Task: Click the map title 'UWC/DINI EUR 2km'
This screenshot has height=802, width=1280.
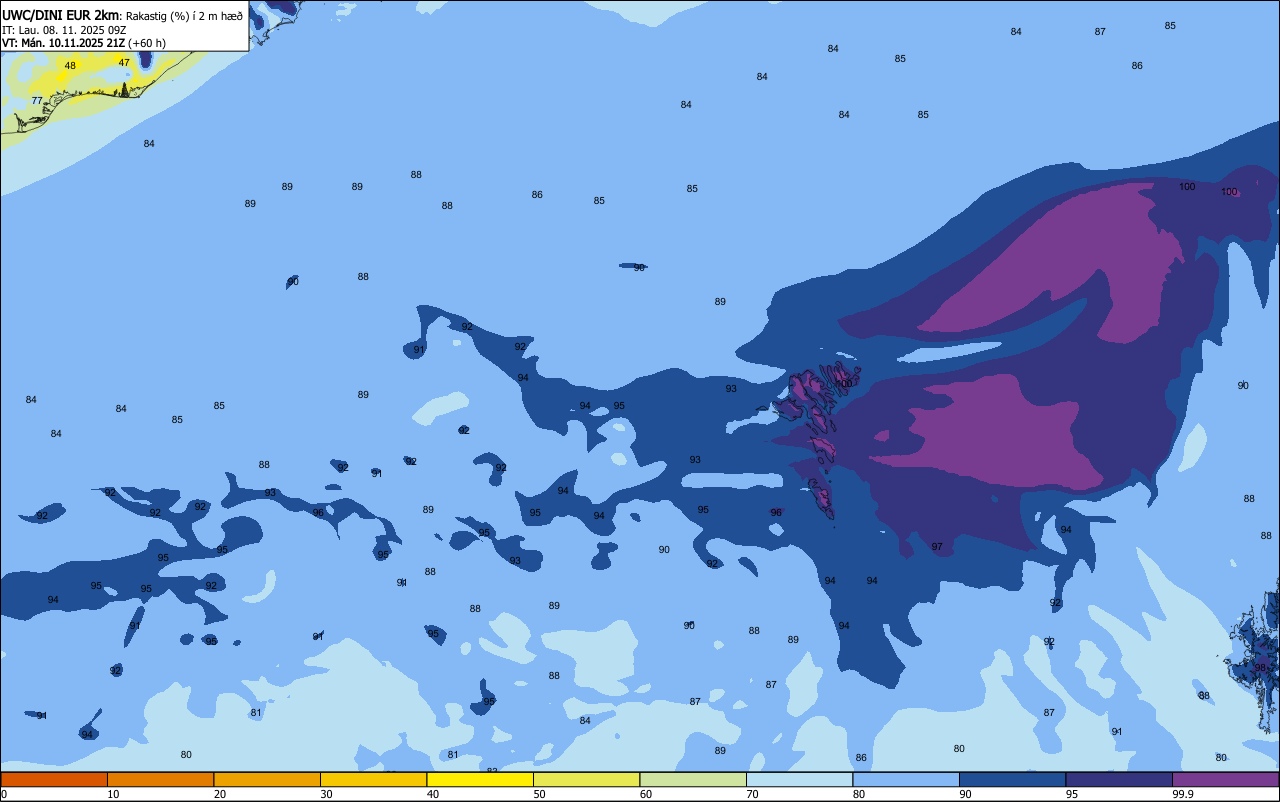Action: tap(61, 15)
